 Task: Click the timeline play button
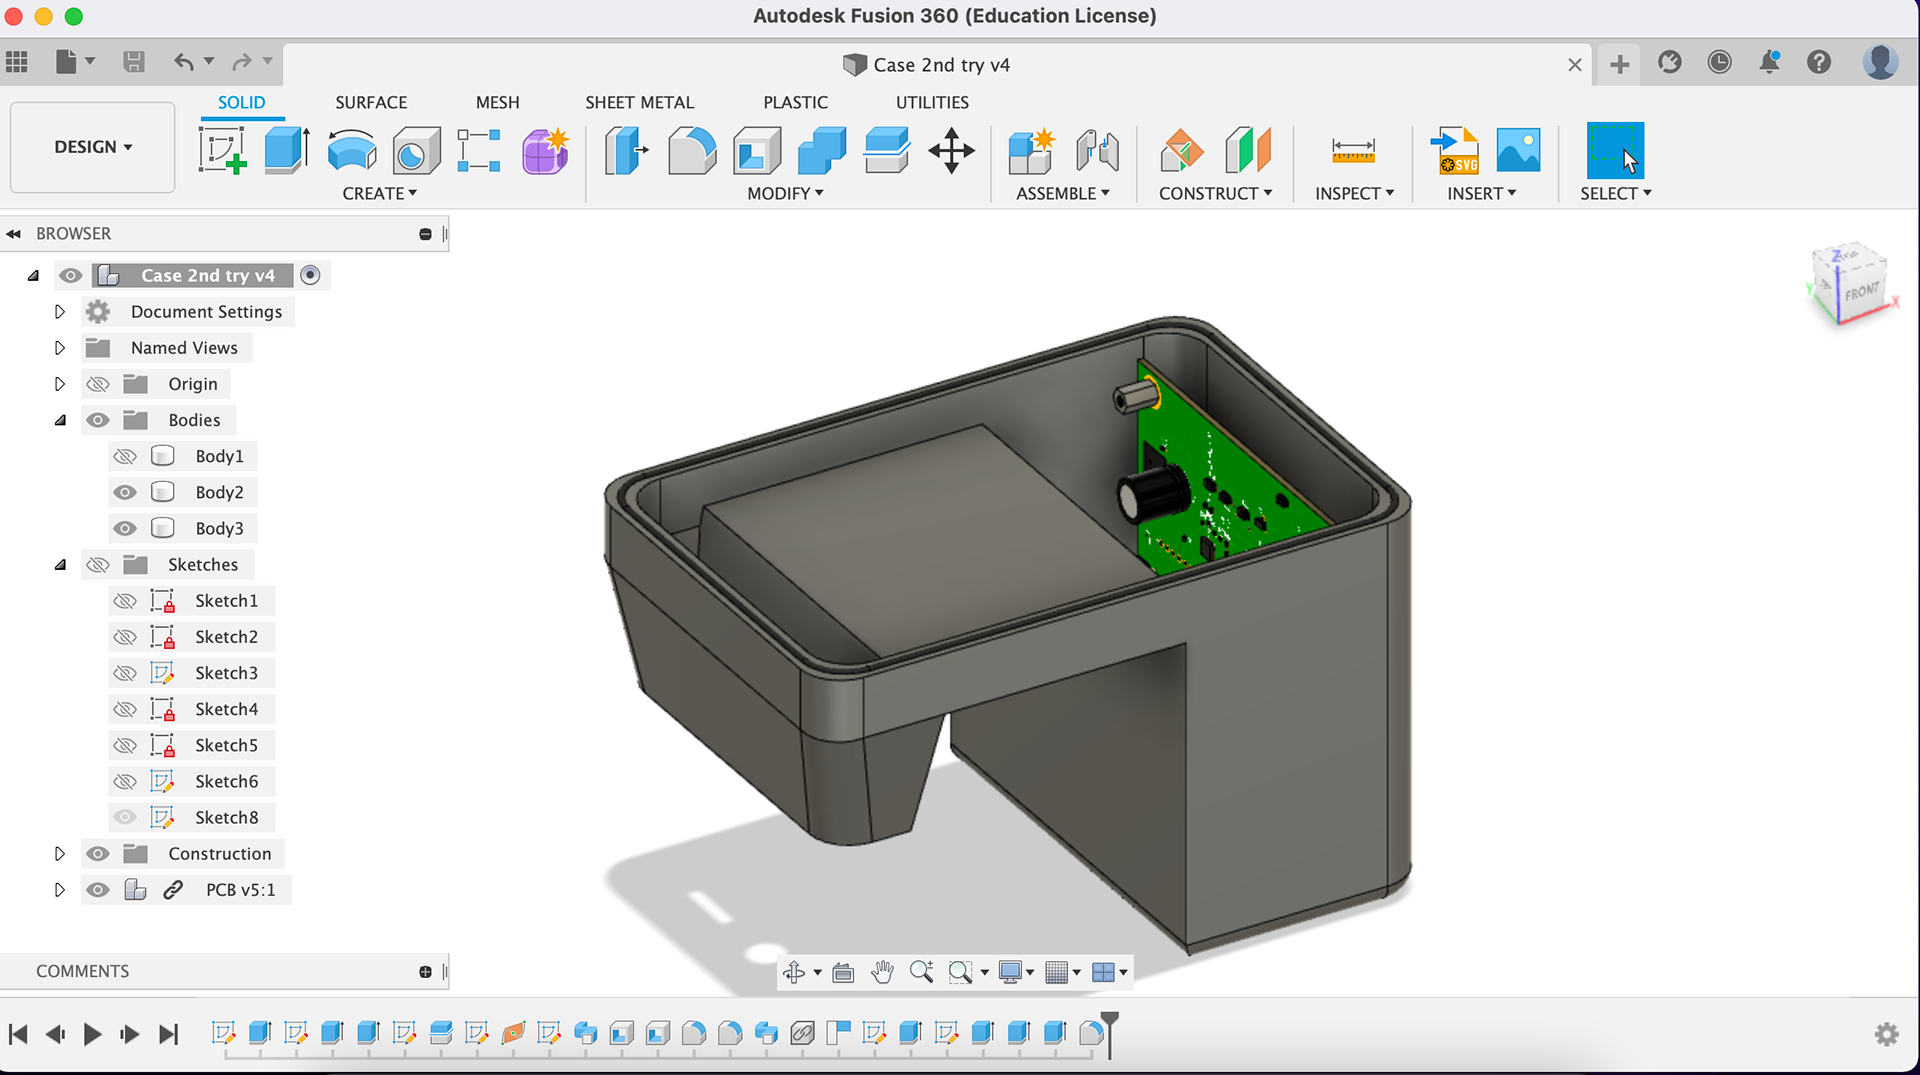click(92, 1034)
